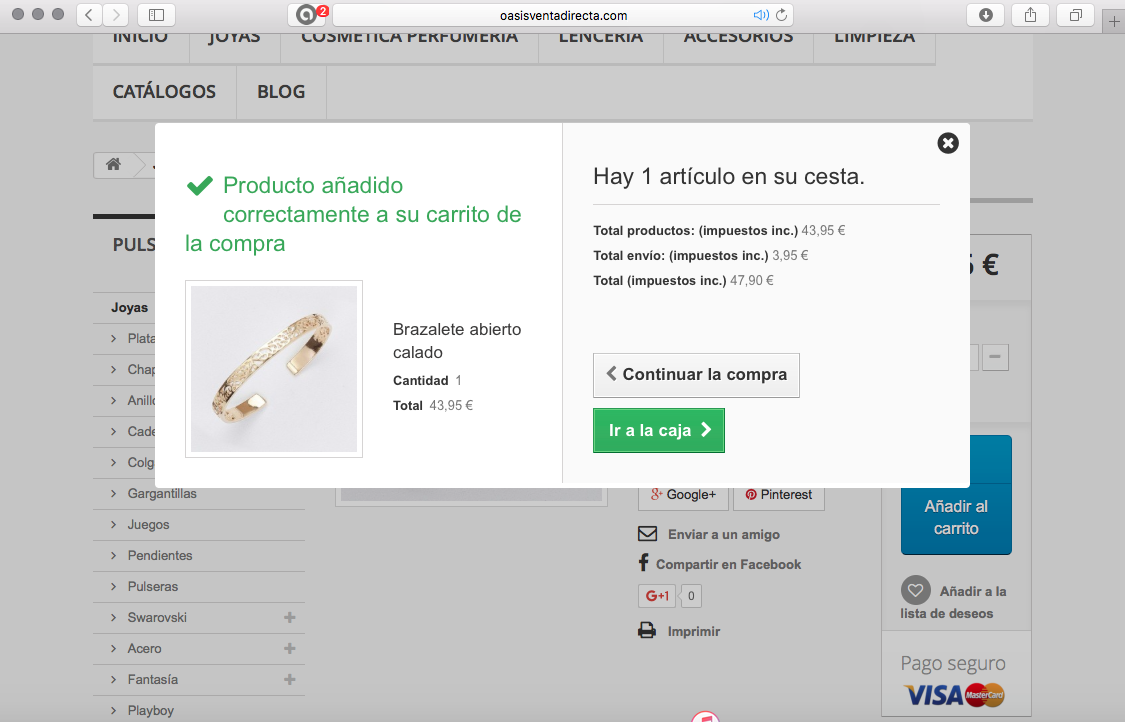
Task: Click the green Ir a la caja button
Action: (x=659, y=430)
